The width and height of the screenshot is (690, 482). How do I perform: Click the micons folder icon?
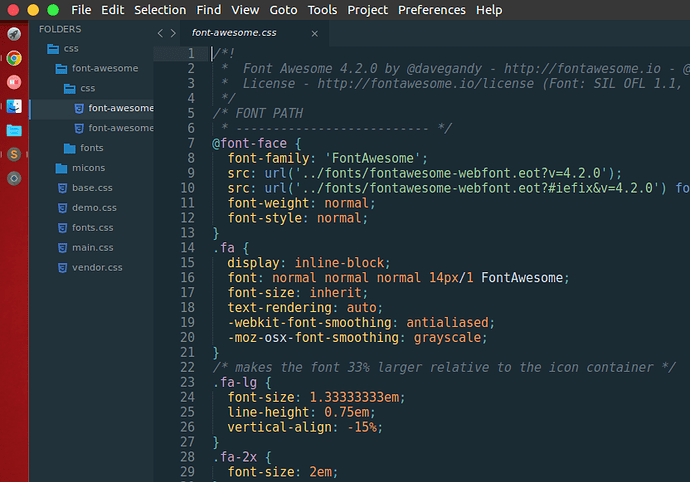point(62,168)
